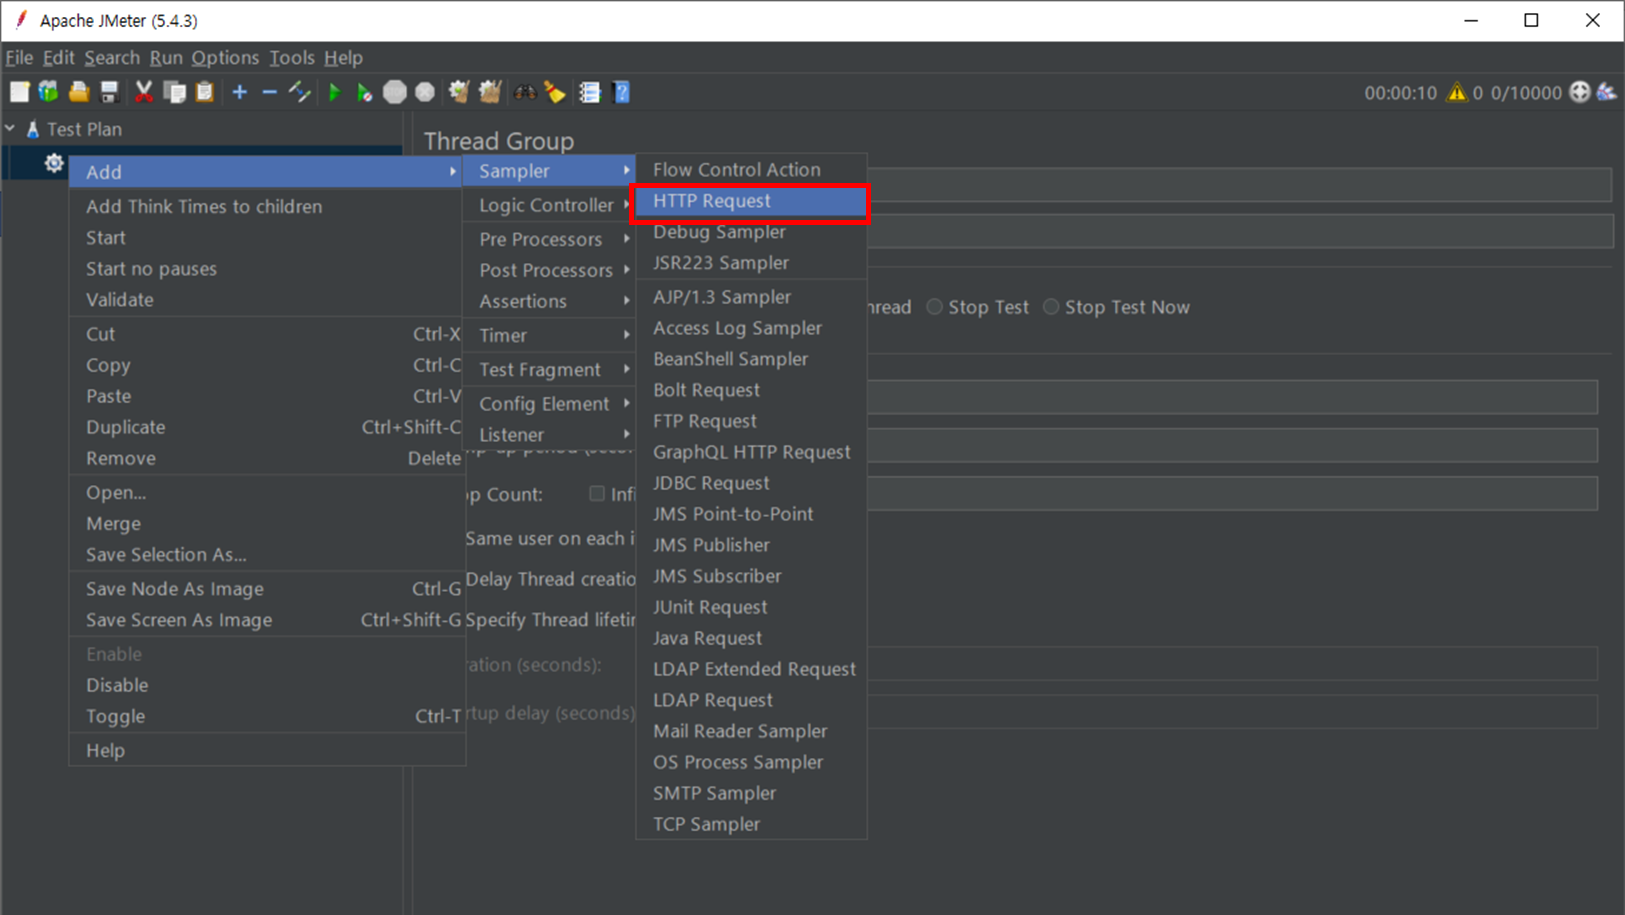1625x915 pixels.
Task: Select Toggle in context menu
Action: point(267,716)
